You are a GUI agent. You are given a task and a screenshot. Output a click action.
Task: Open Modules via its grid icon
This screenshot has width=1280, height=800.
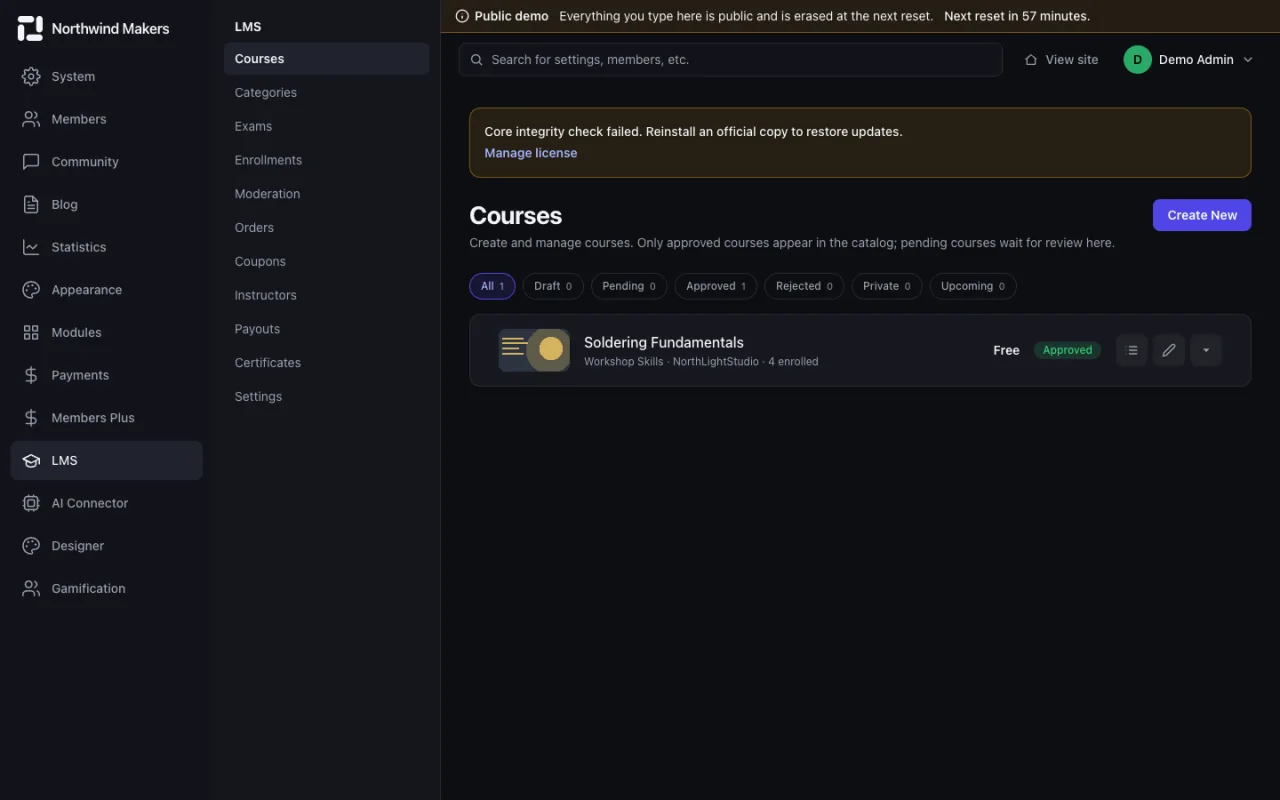[x=31, y=332]
